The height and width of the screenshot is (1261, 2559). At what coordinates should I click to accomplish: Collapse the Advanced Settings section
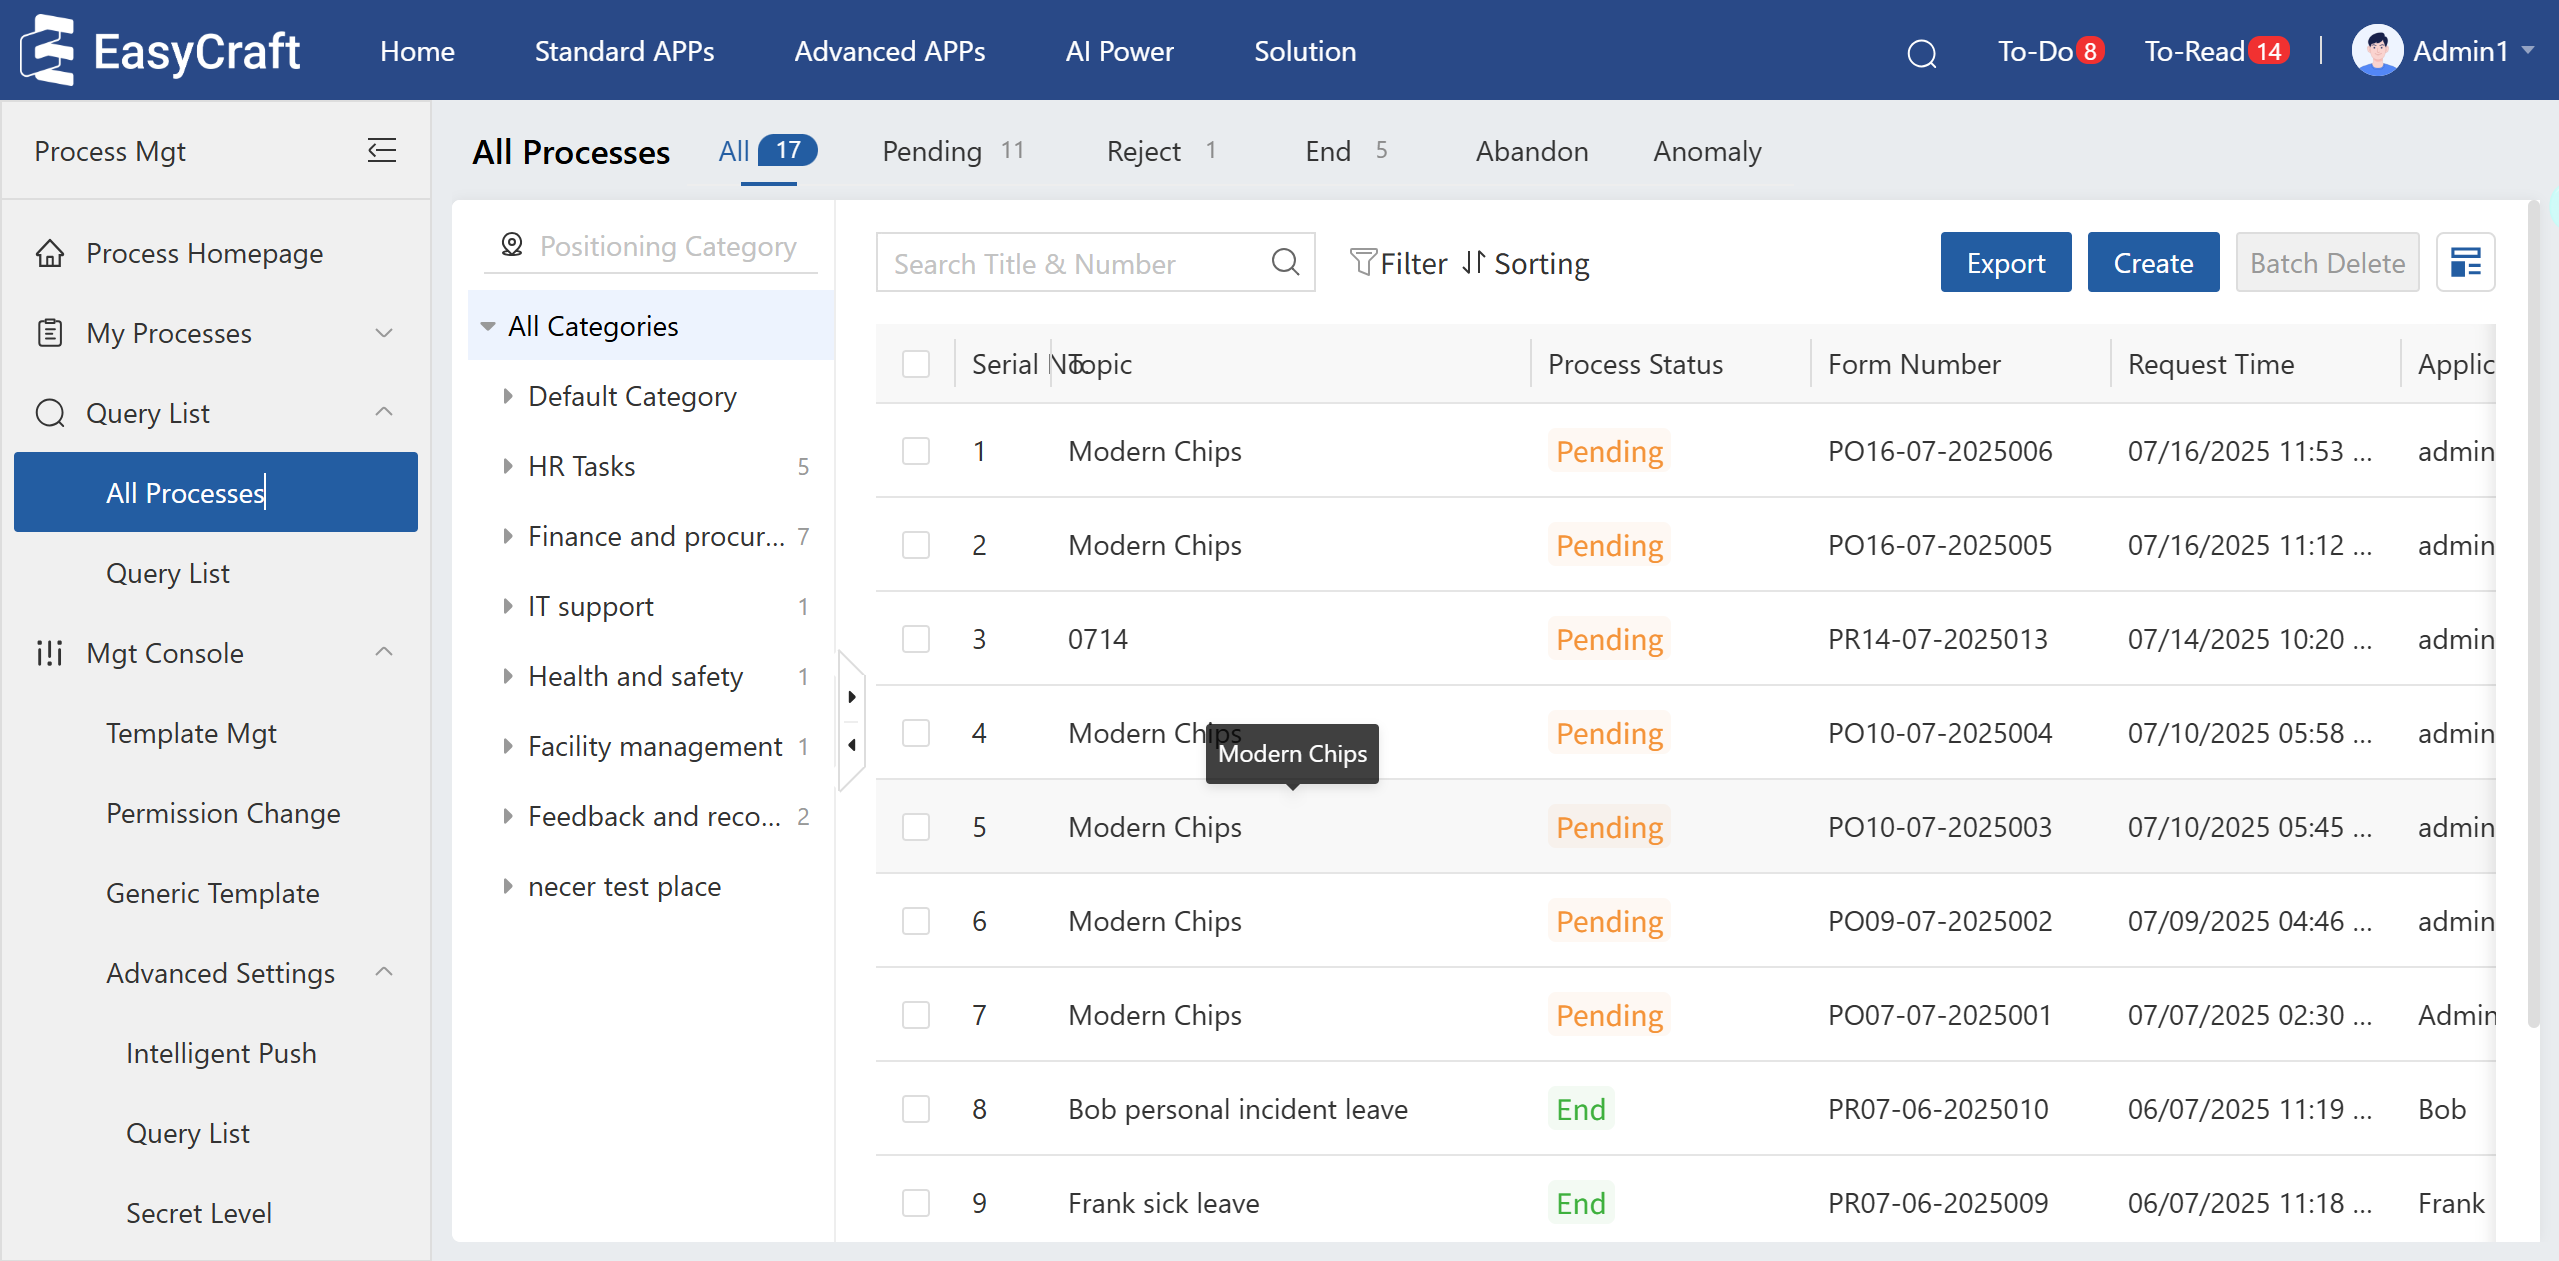tap(384, 972)
